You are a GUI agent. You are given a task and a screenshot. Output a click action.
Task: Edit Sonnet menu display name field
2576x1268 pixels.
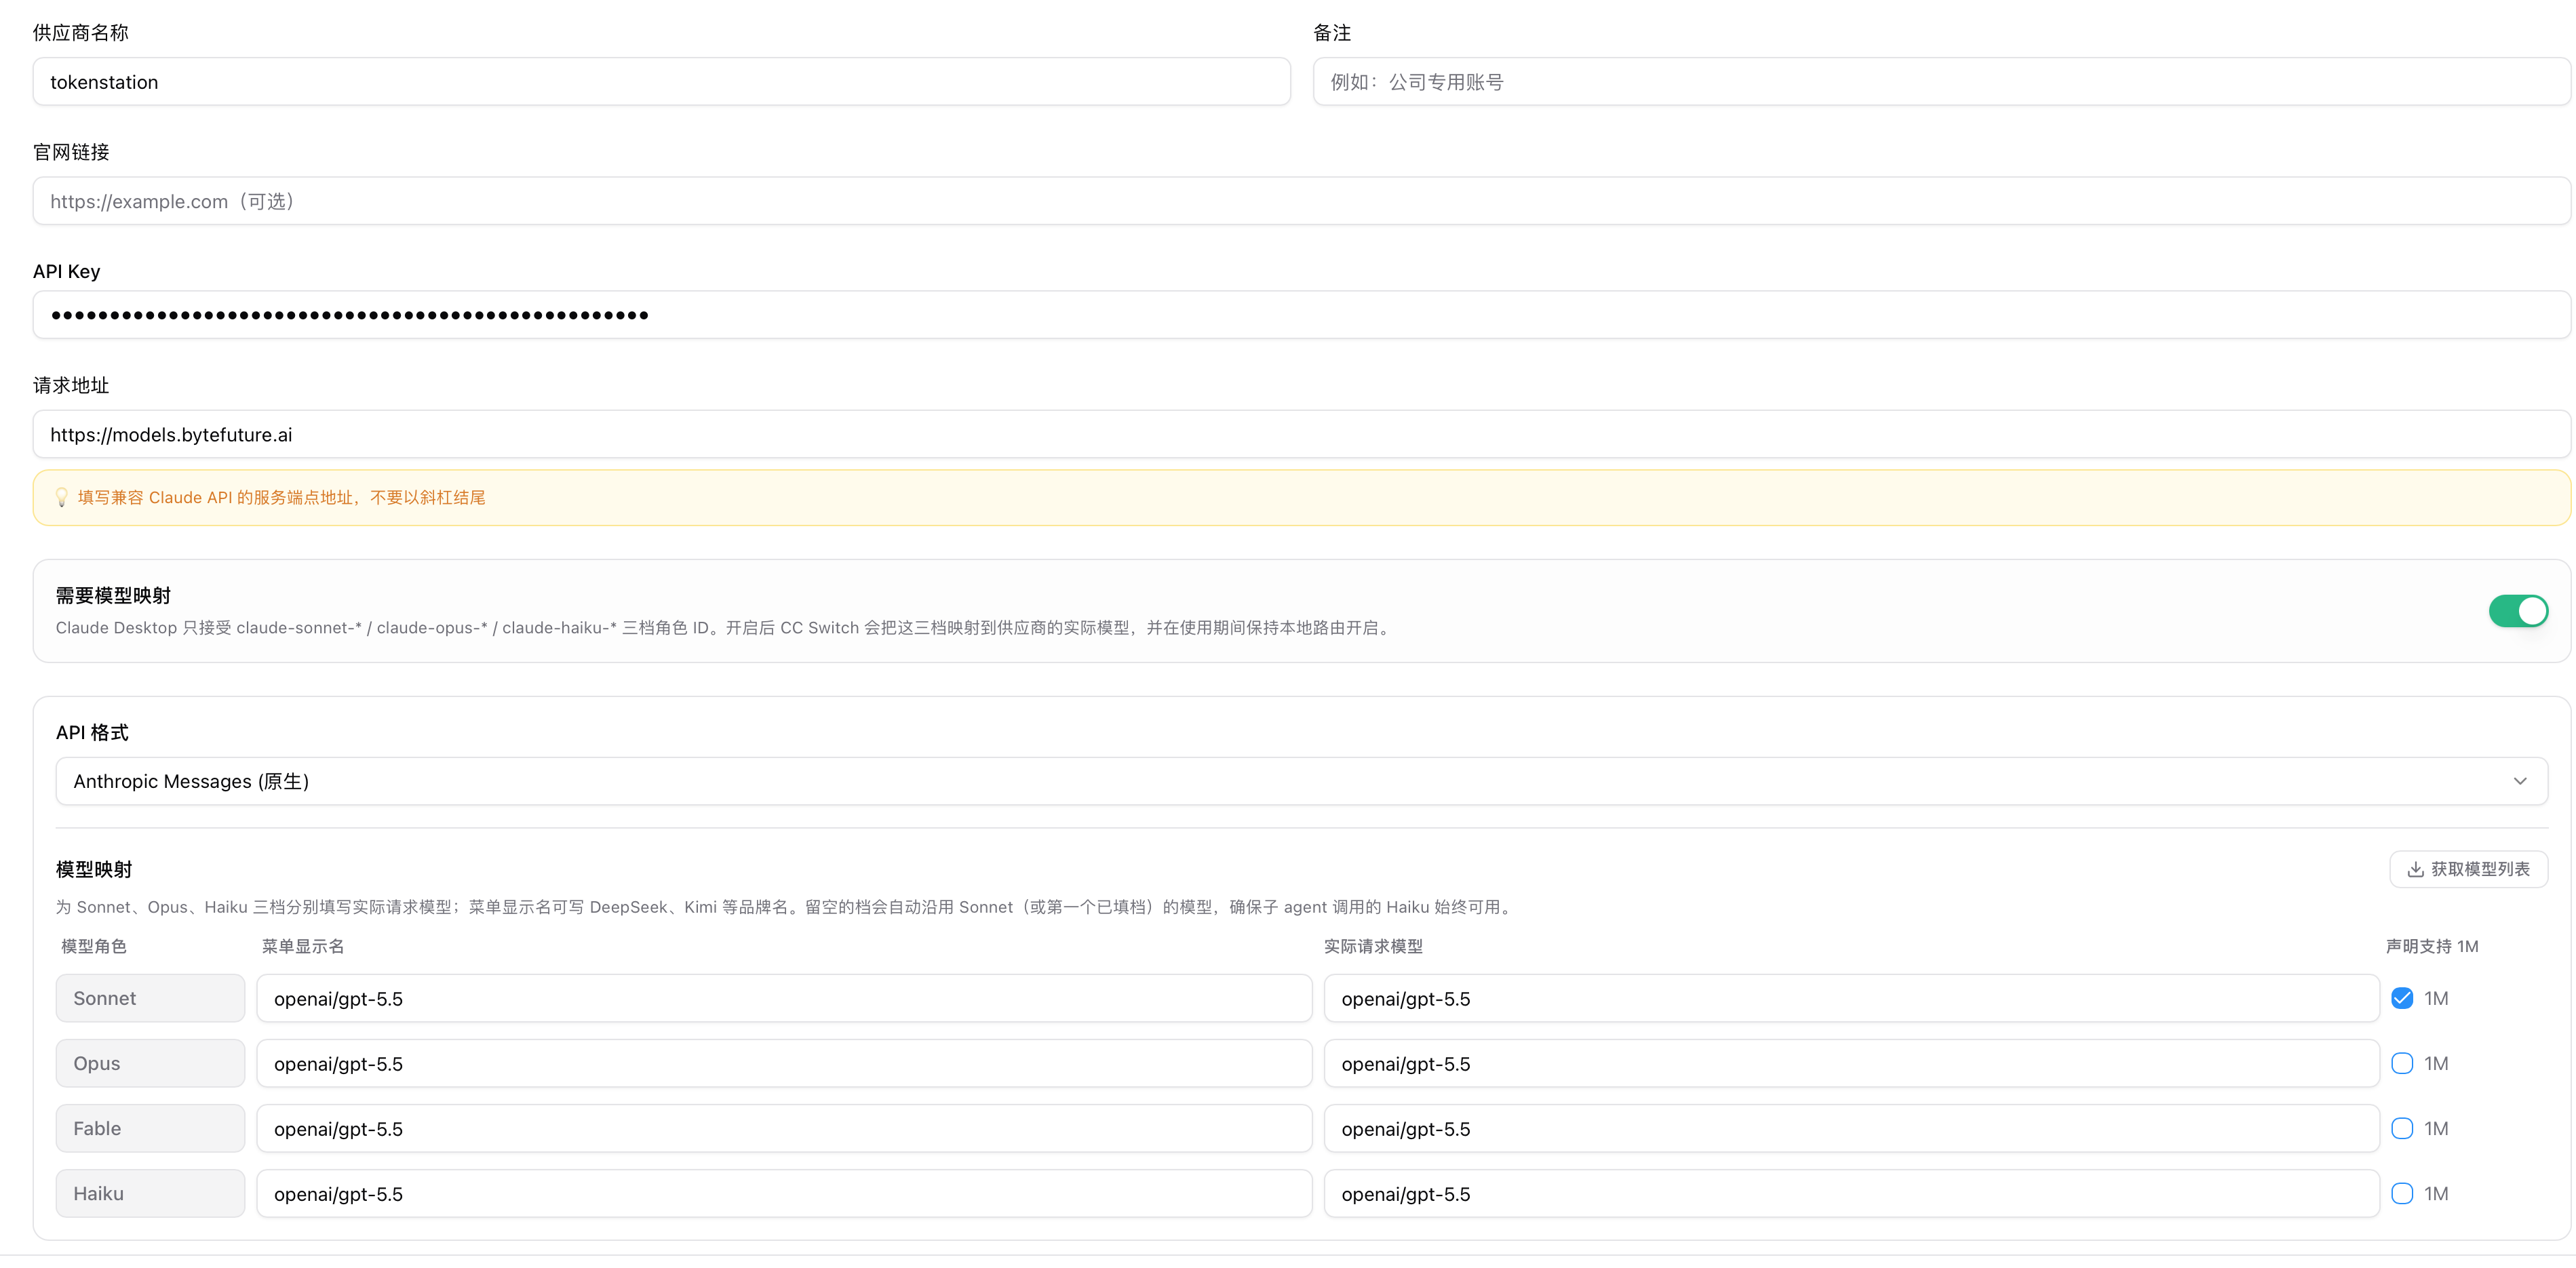point(784,998)
